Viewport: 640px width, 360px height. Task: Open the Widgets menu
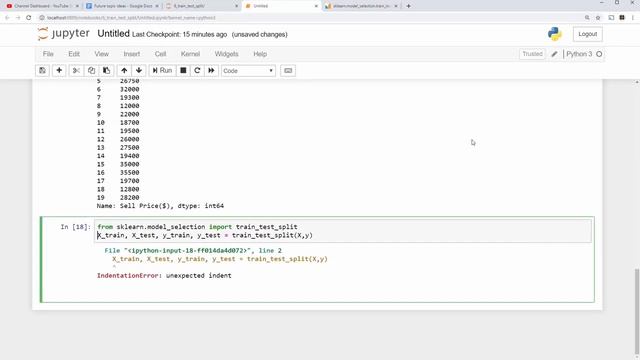pos(227,54)
